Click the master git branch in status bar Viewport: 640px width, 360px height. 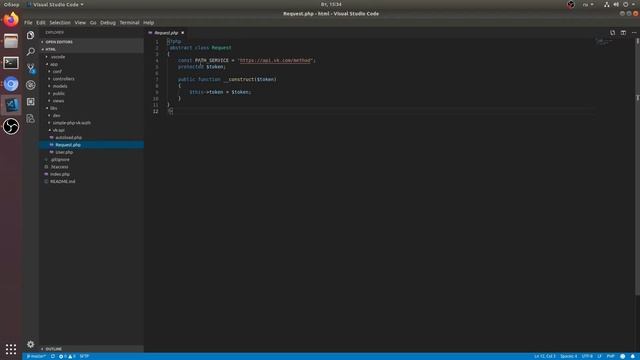tap(36, 356)
